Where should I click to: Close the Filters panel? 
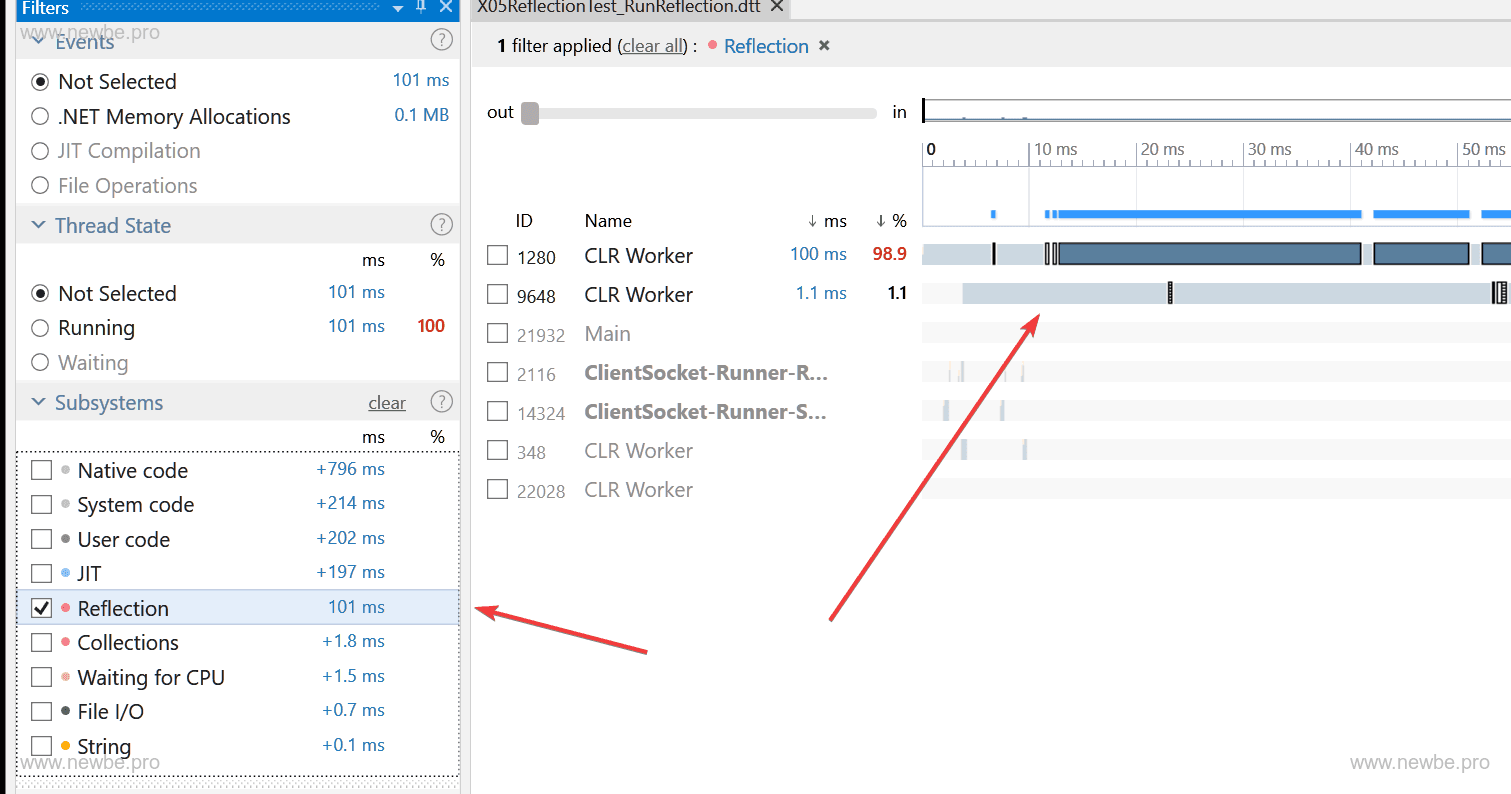click(x=446, y=7)
